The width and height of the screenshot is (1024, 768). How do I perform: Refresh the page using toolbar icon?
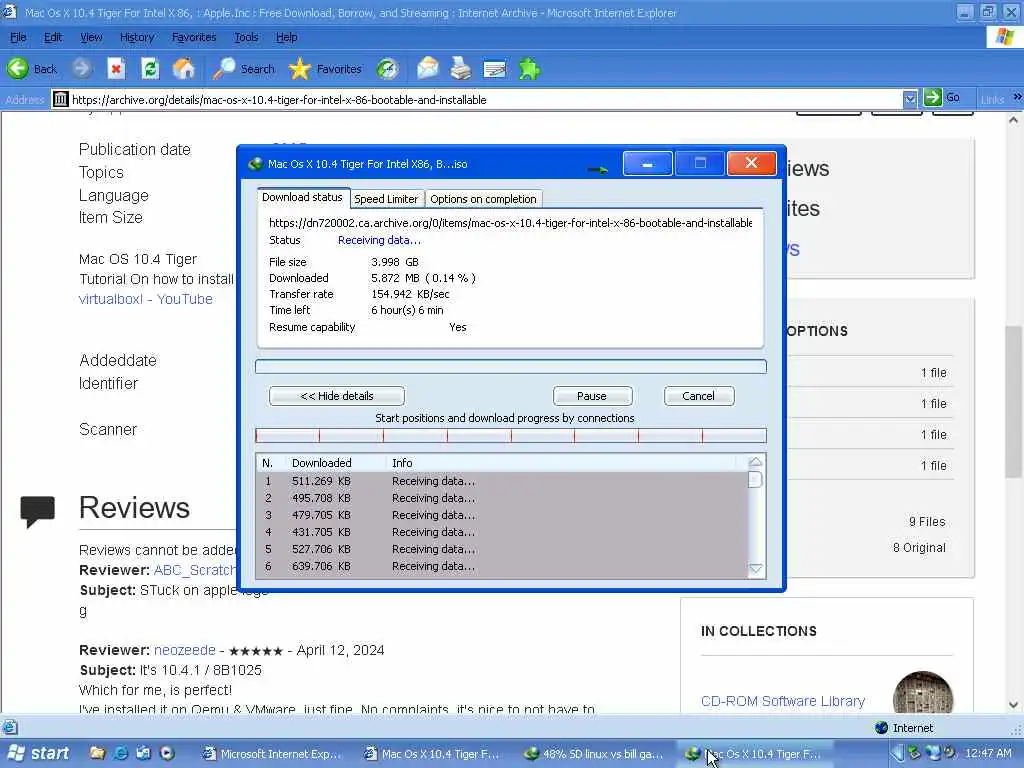tap(150, 68)
